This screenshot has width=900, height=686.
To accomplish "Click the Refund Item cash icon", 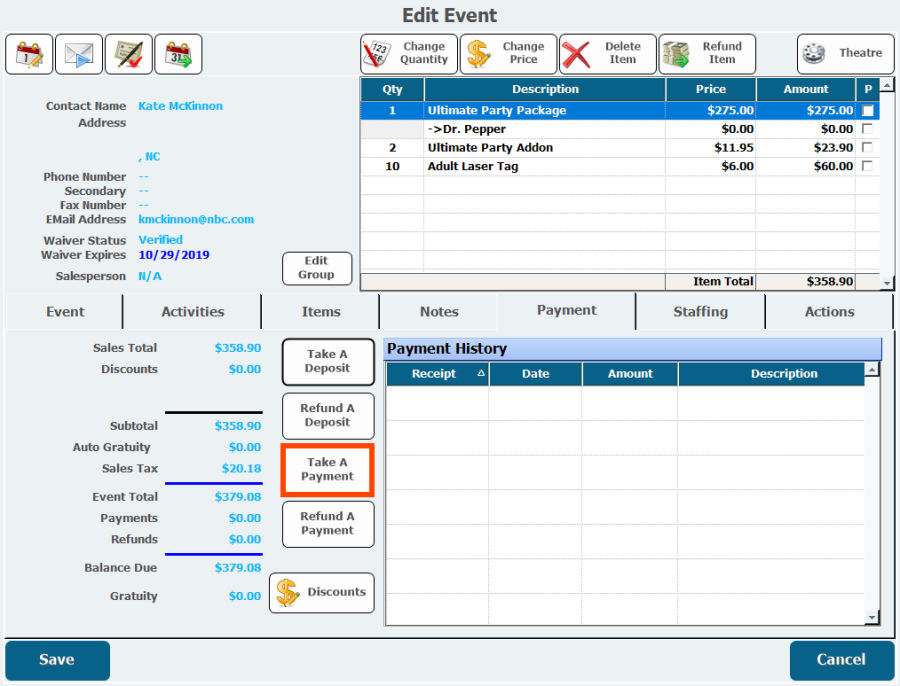I will [706, 54].
